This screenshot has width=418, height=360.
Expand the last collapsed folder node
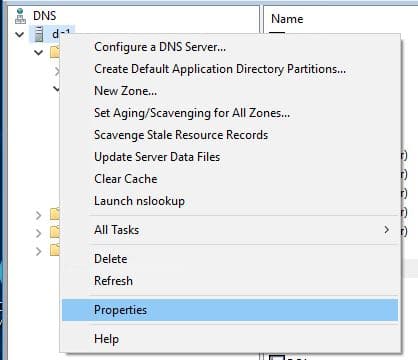point(39,251)
